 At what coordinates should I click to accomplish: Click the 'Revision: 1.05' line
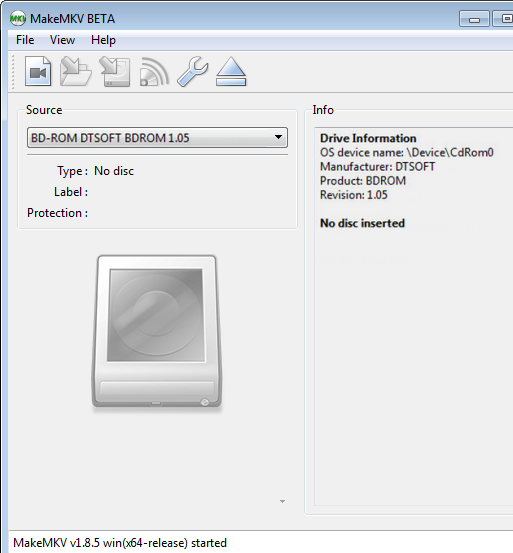354,195
